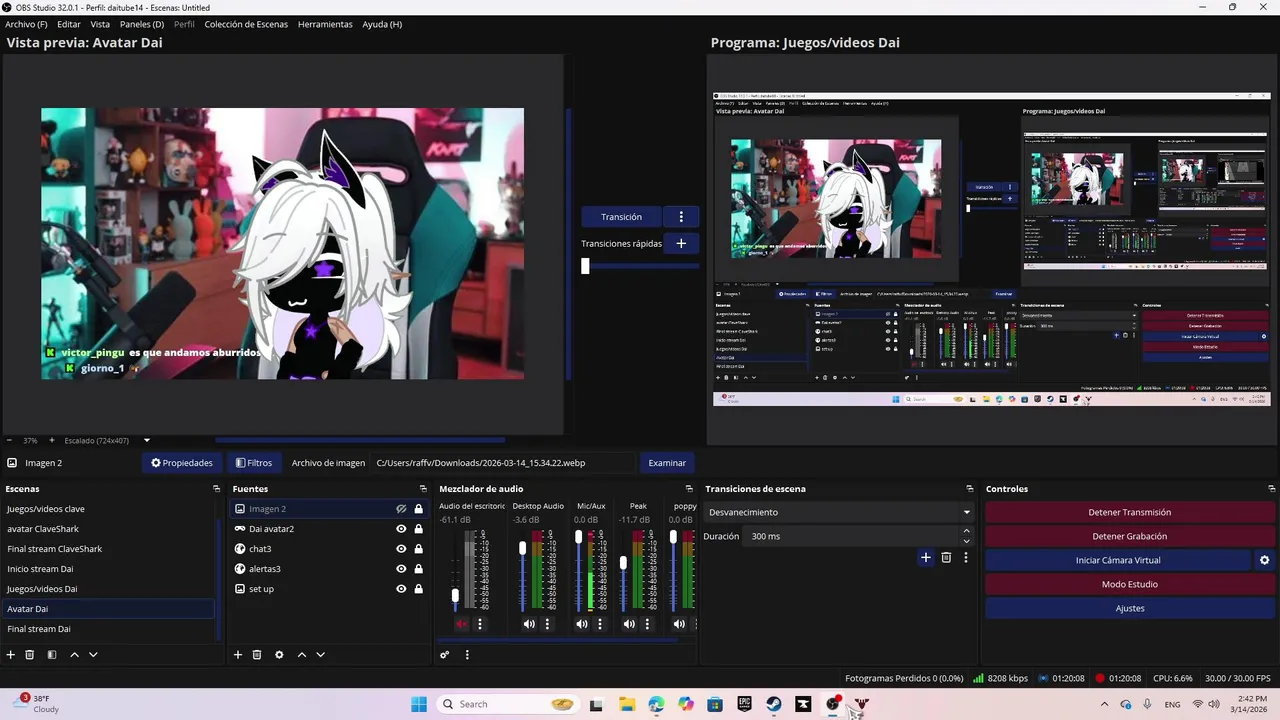Open audio mixer menu three-dot icon
1280x720 pixels.
click(x=467, y=655)
